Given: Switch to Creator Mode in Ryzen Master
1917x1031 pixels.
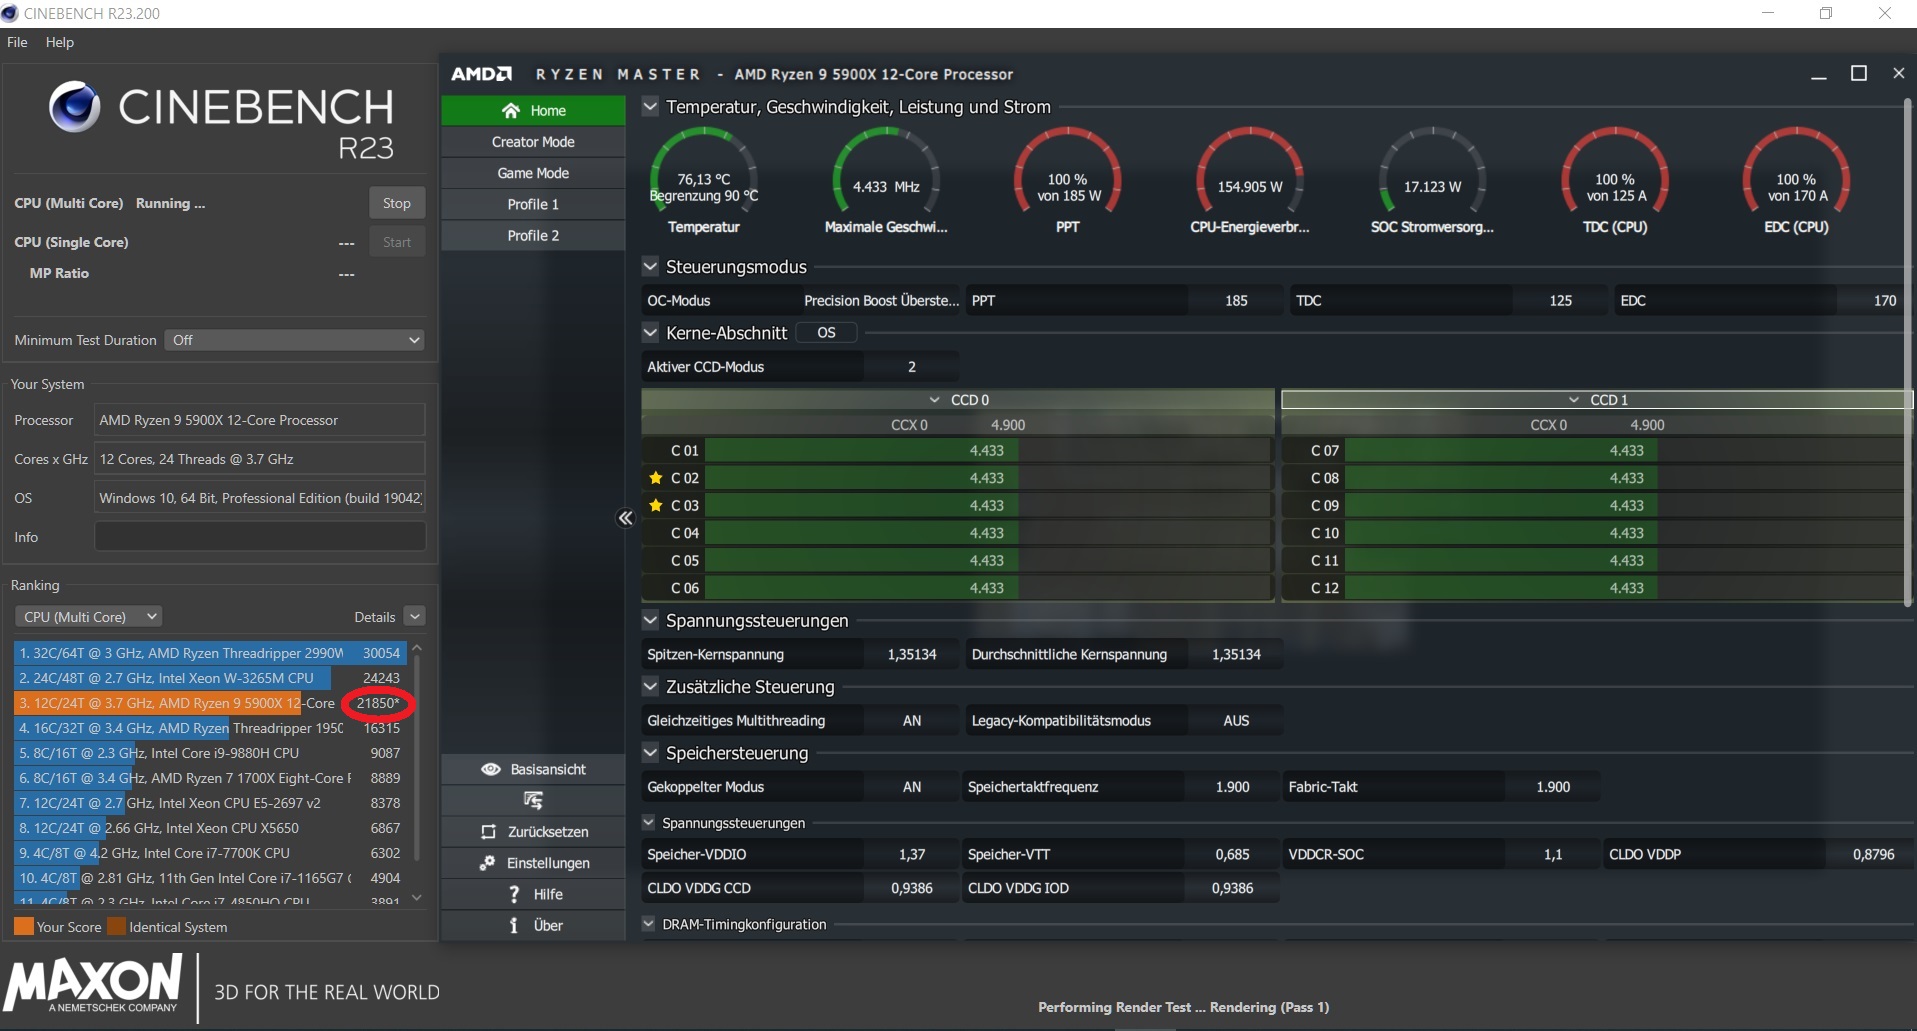Looking at the screenshot, I should tap(533, 142).
